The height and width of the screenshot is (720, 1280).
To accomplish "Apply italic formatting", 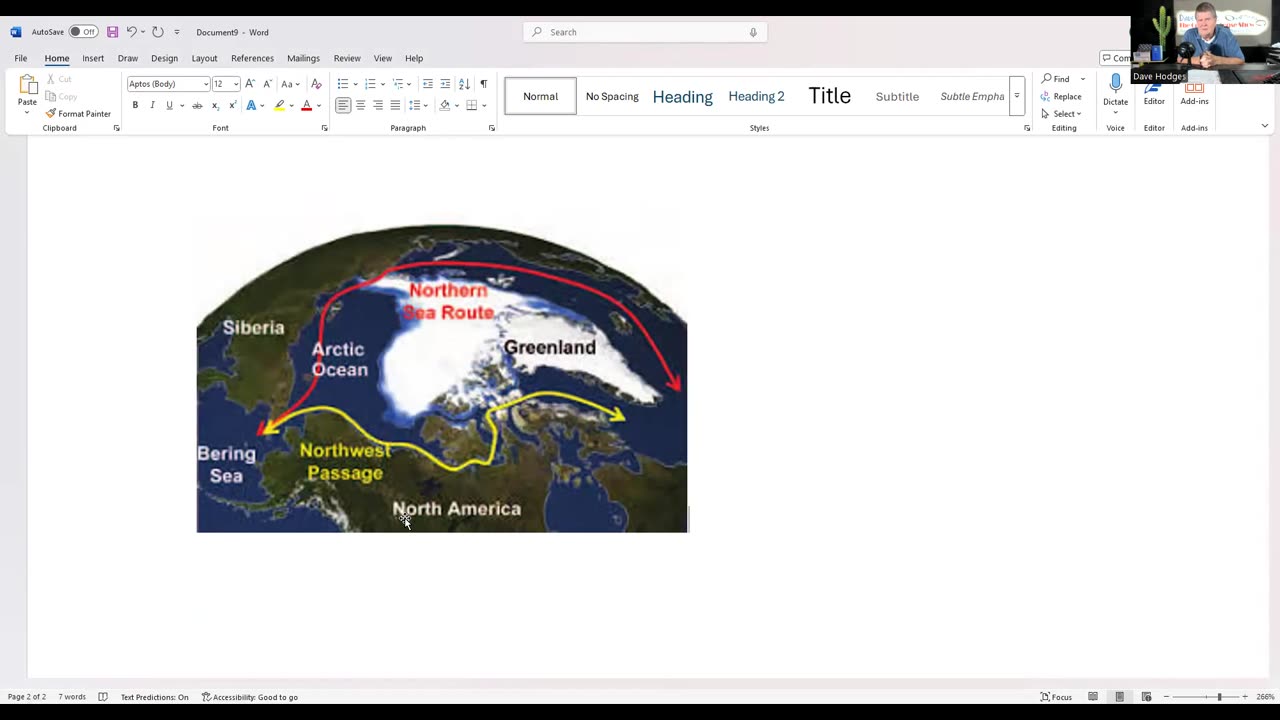I will click(152, 105).
